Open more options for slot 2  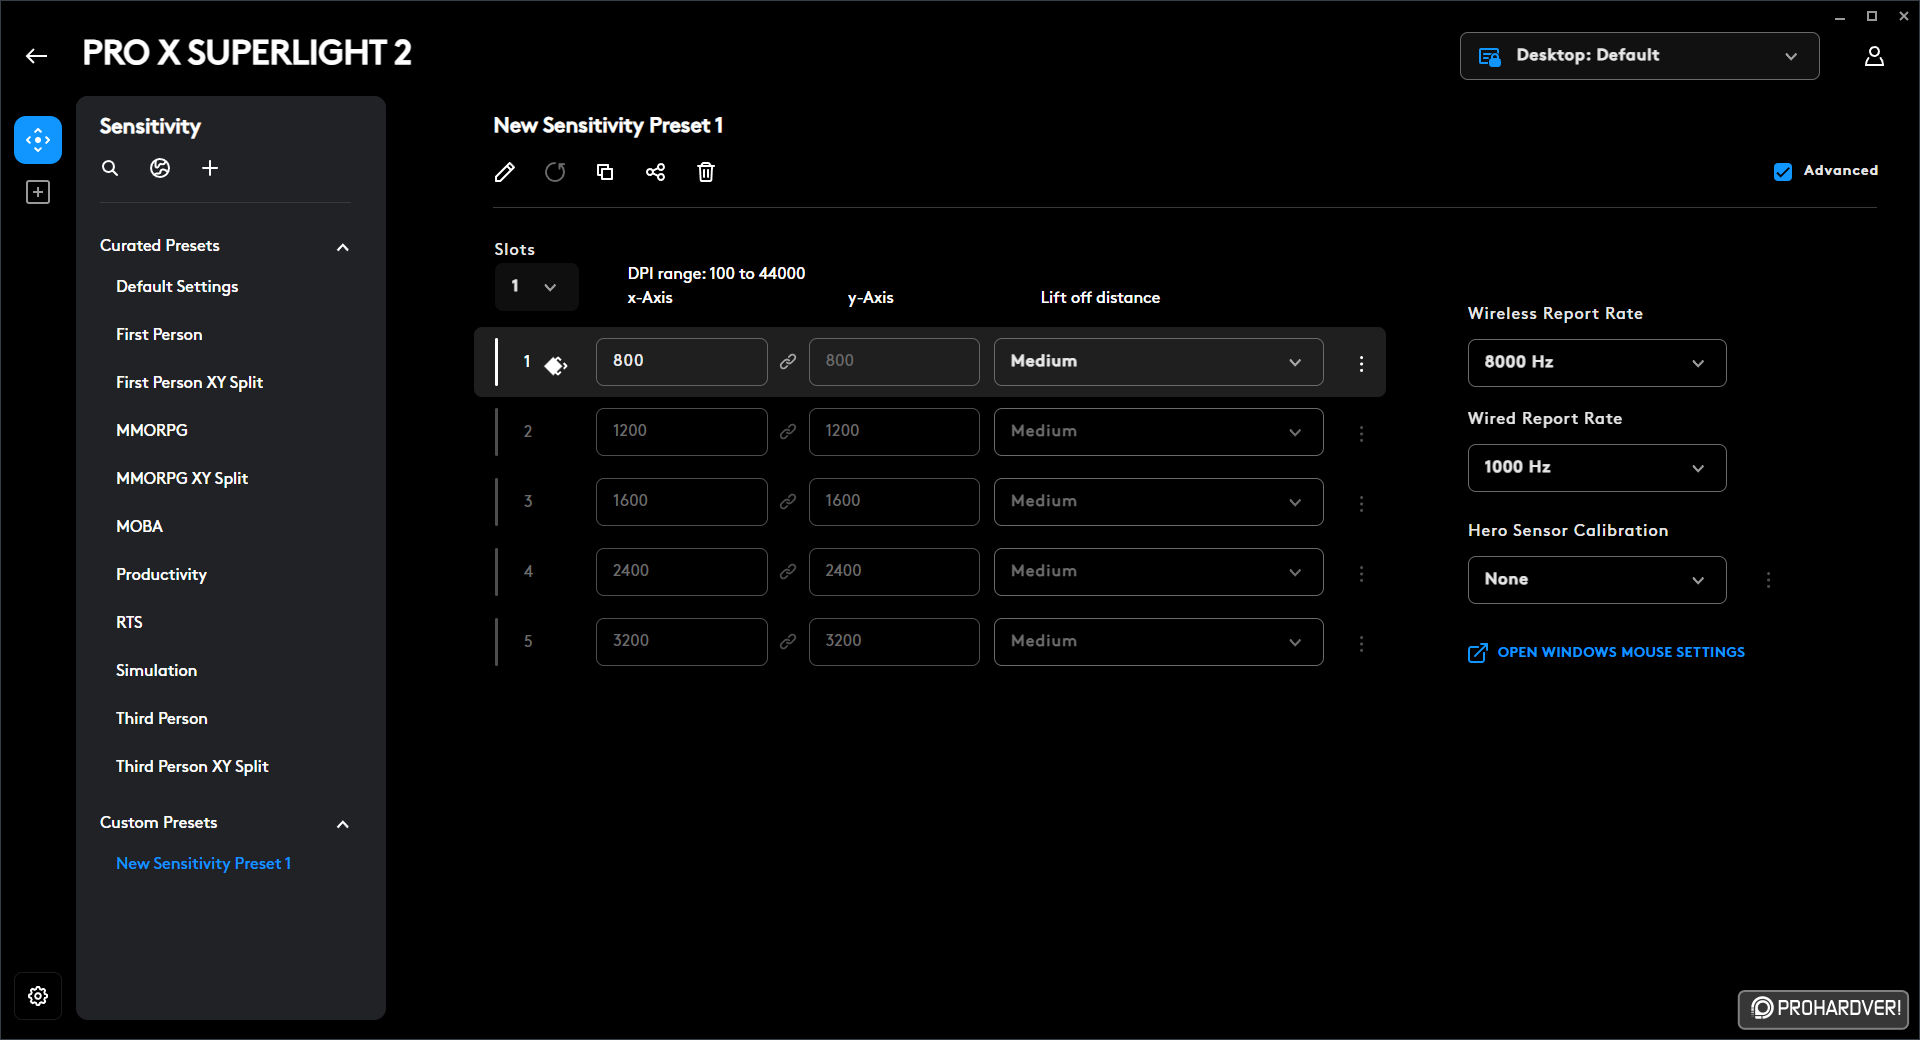tap(1361, 434)
